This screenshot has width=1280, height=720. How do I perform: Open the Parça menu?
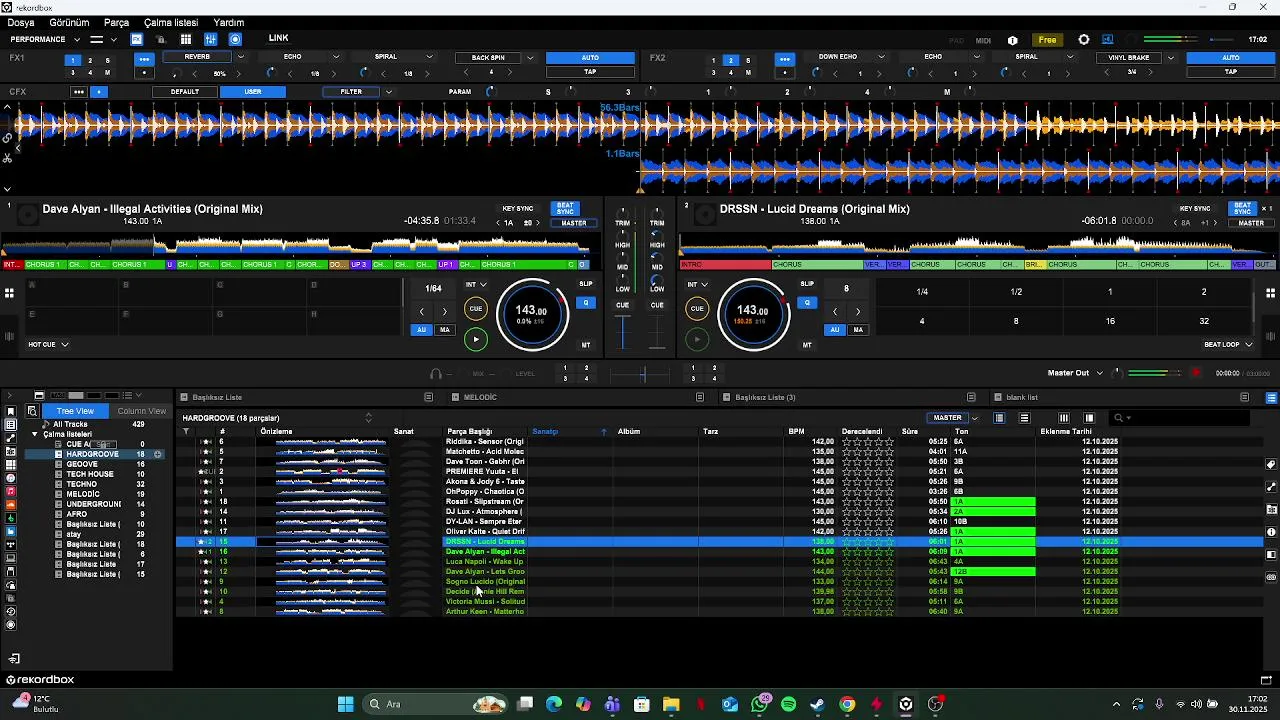point(116,22)
